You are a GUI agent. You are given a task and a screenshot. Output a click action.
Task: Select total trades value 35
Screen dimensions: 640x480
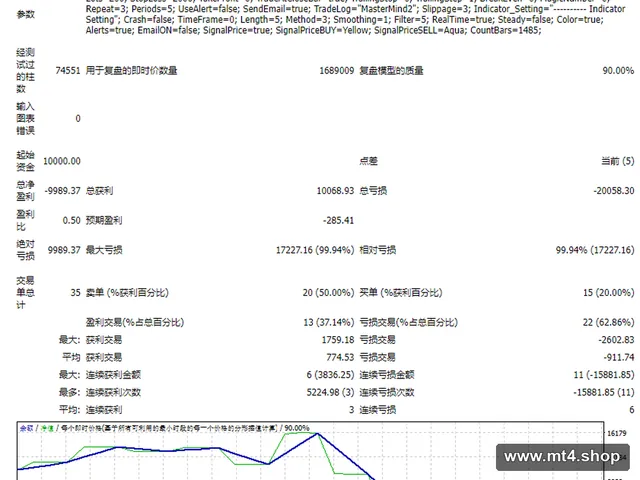(x=76, y=293)
